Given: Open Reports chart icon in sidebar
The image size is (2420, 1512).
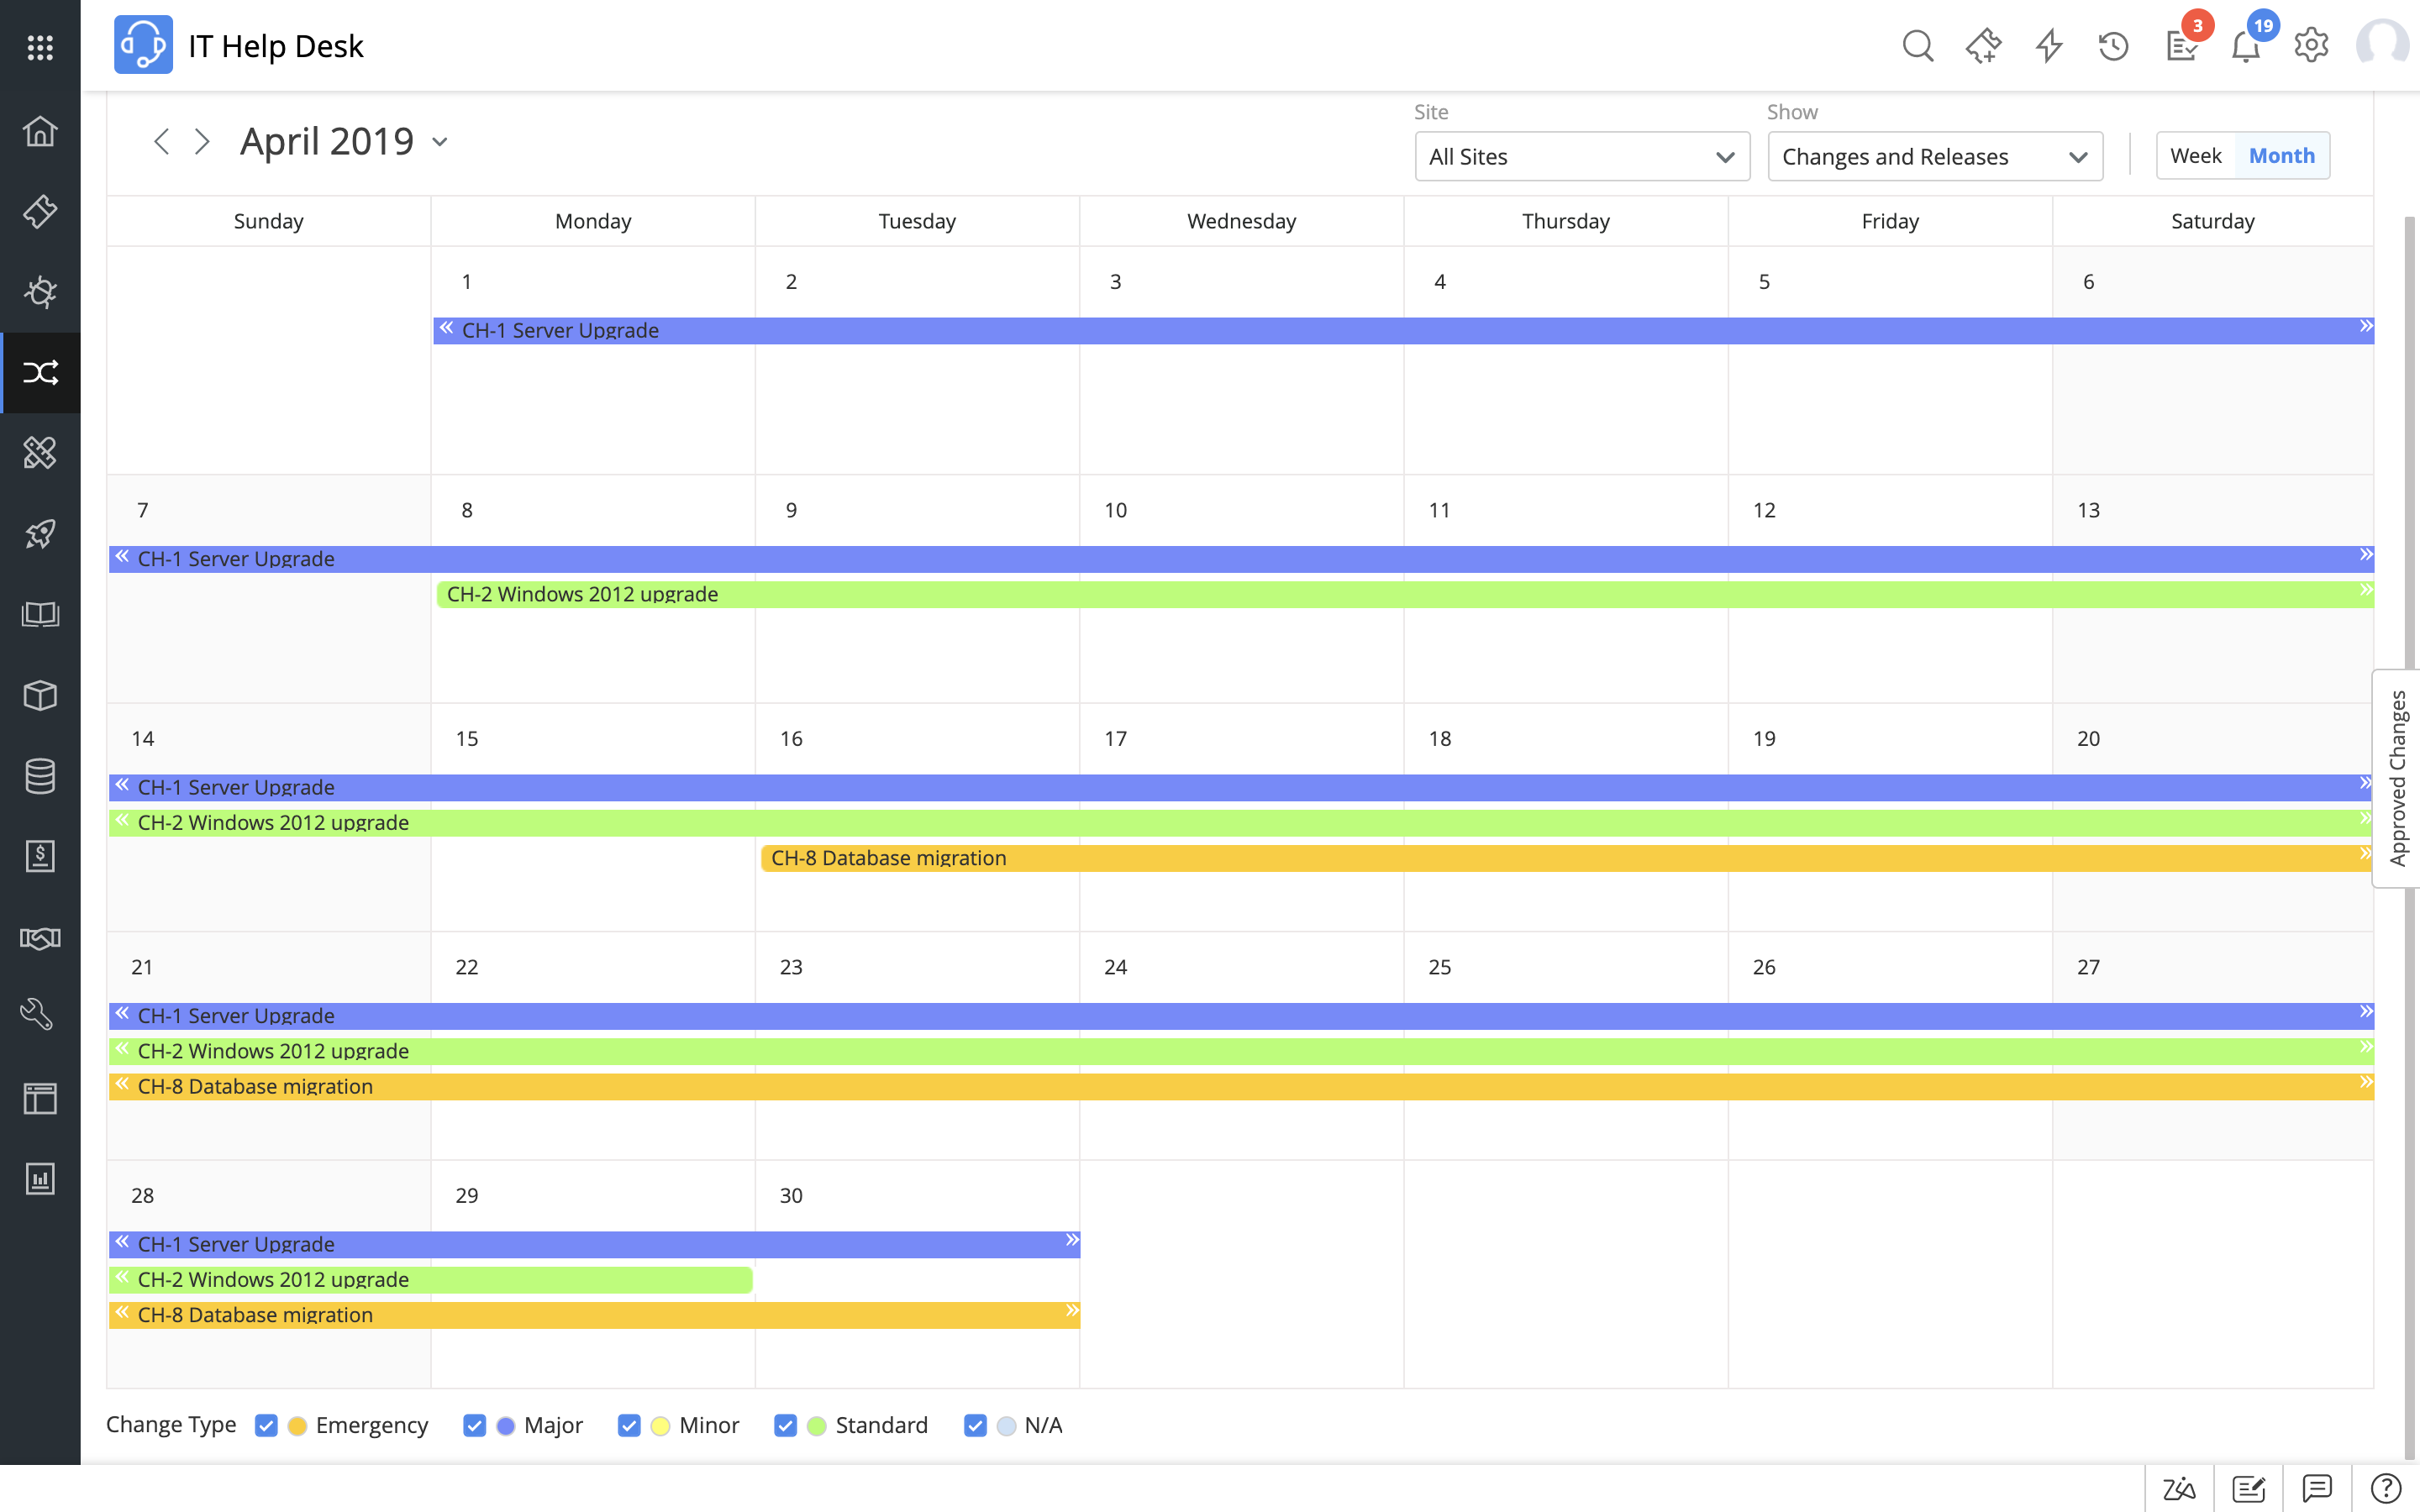Looking at the screenshot, I should tap(40, 1179).
